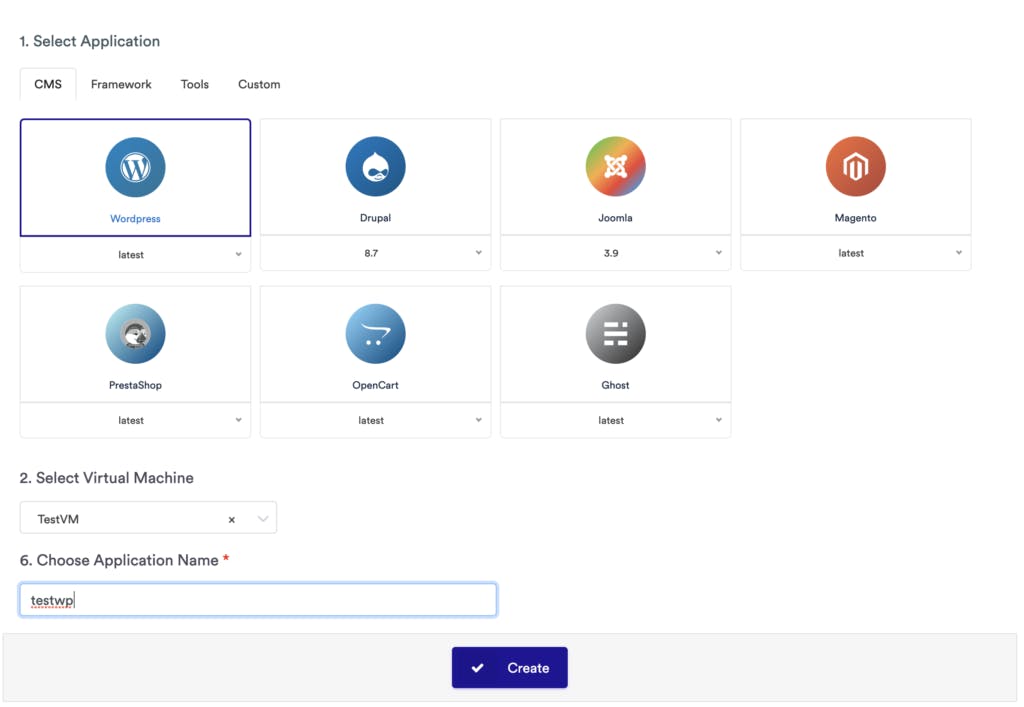Choose the Drupal logo icon
Viewport: 1024px width, 707px height.
pyautogui.click(x=375, y=167)
